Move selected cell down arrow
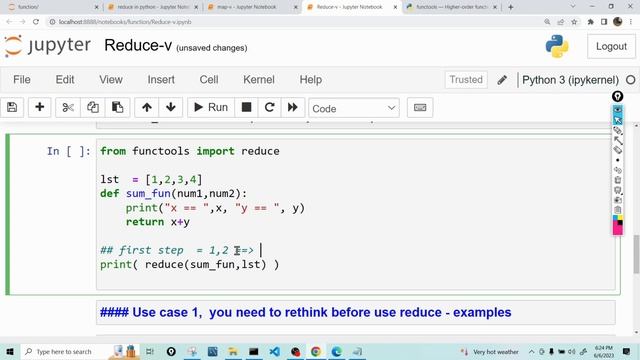Screen dimensions: 640x360 point(171,107)
